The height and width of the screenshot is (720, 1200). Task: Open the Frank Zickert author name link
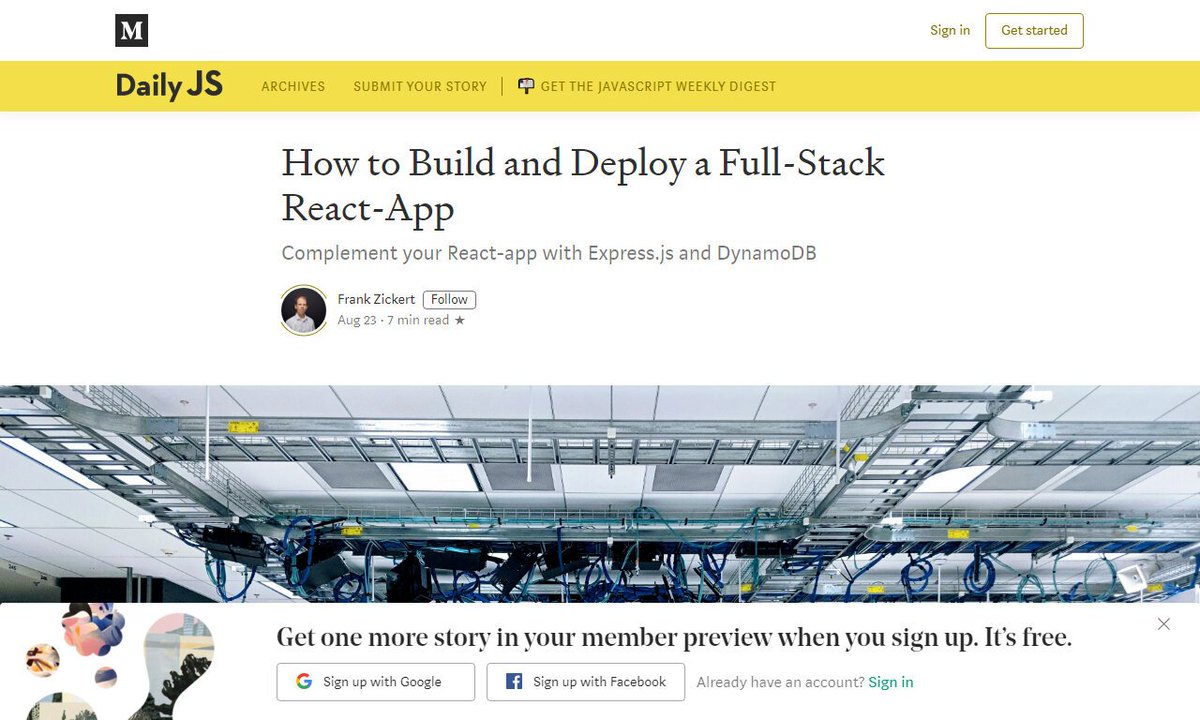coord(376,299)
